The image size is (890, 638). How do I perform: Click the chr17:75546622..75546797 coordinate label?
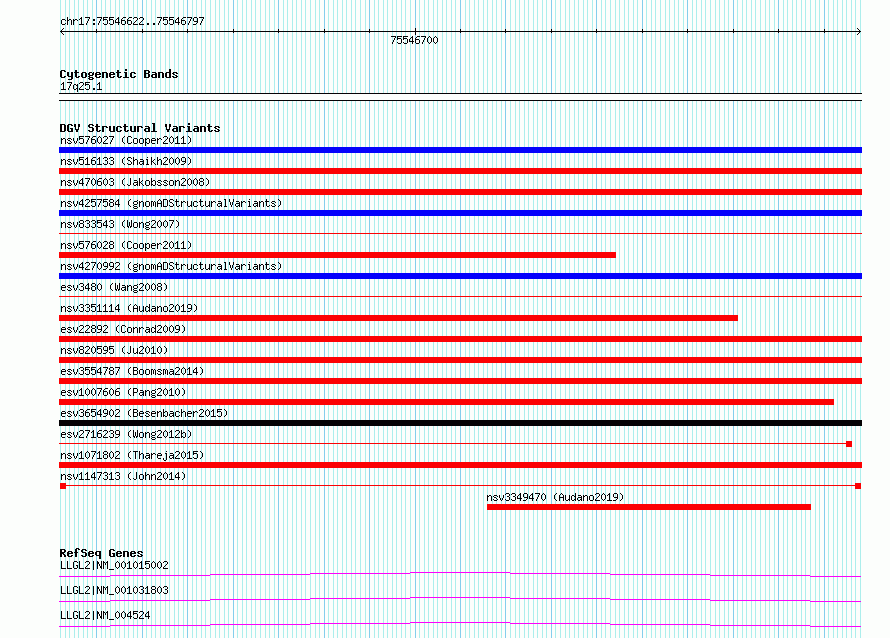132,22
